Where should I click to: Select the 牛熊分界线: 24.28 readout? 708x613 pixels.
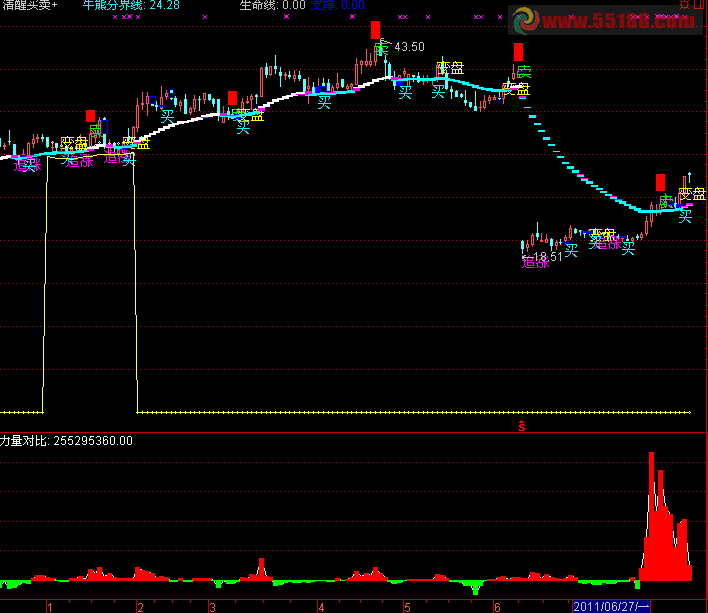(131, 5)
